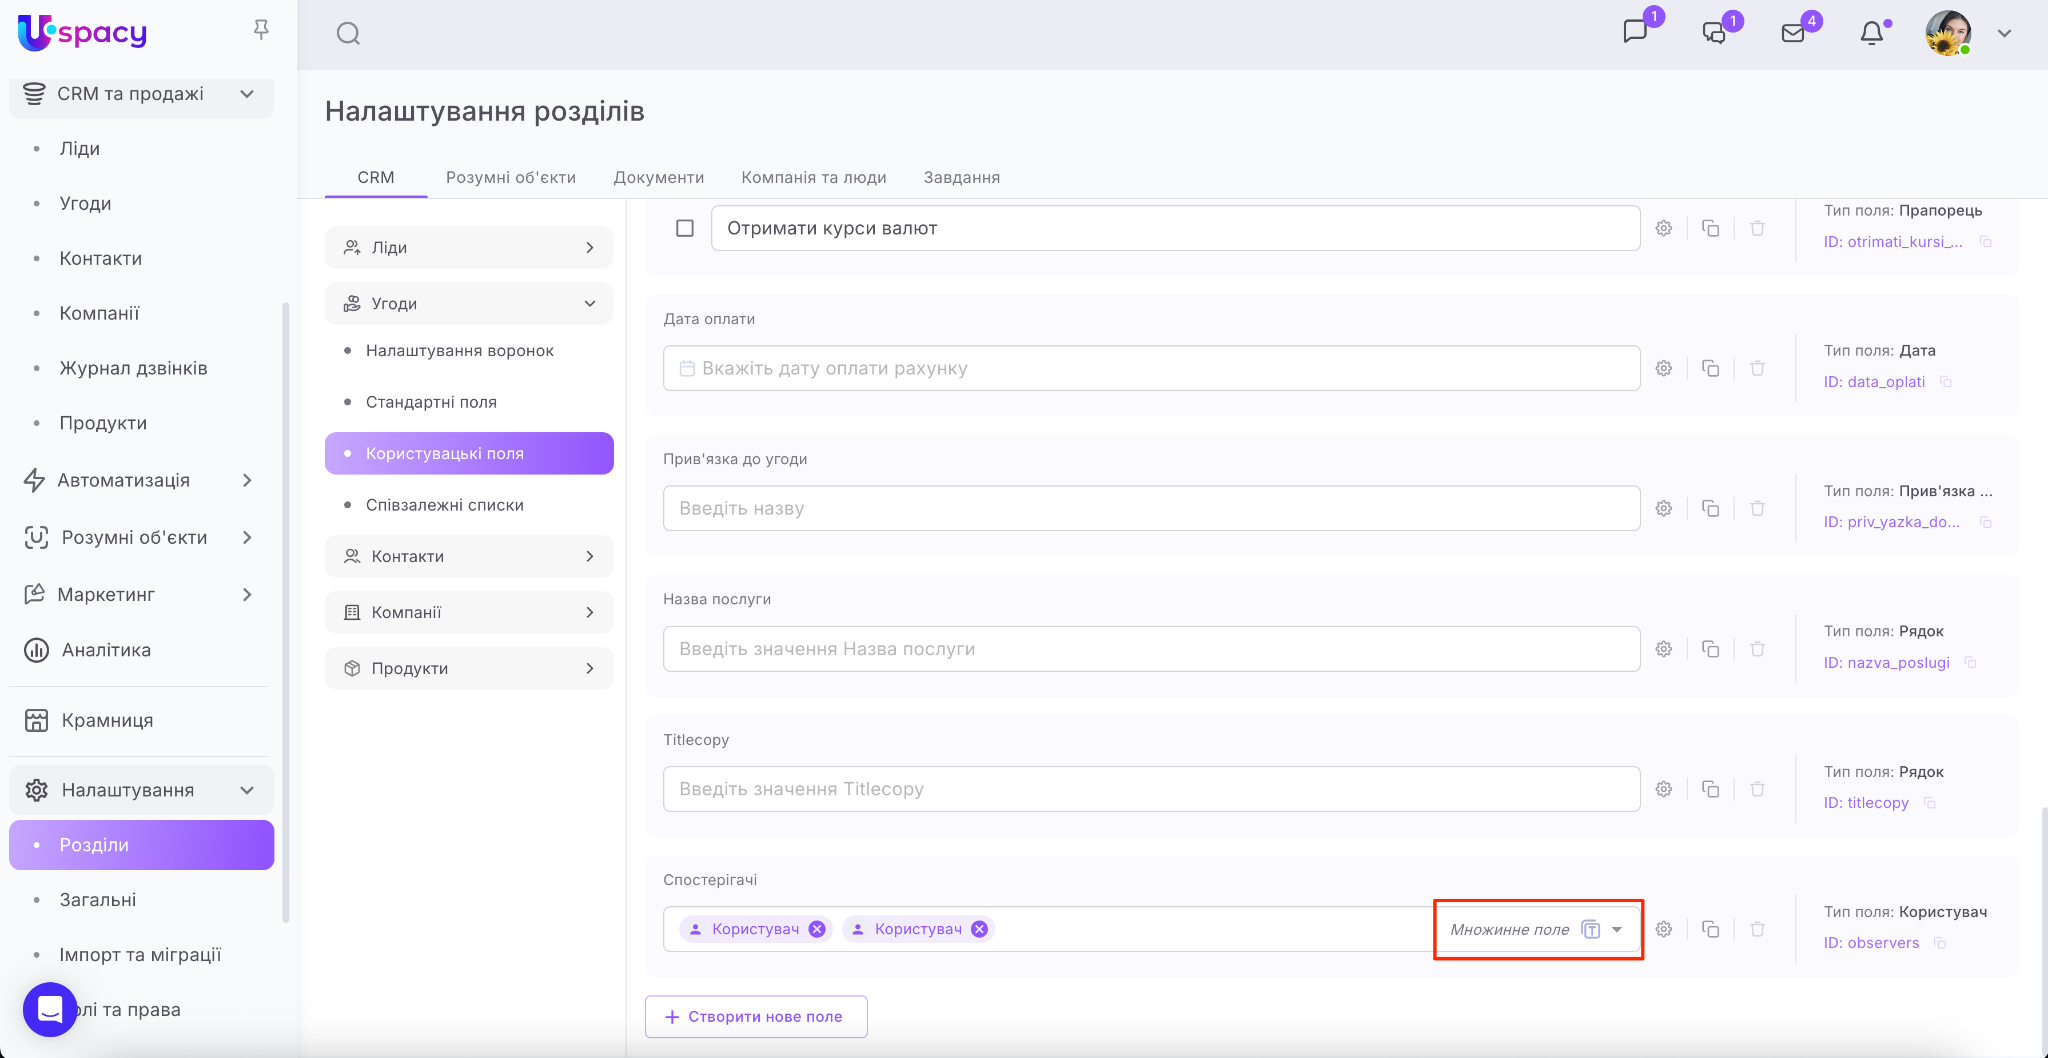This screenshot has width=2048, height=1058.
Task: Pin the sidebar with pin icon
Action: click(x=261, y=30)
